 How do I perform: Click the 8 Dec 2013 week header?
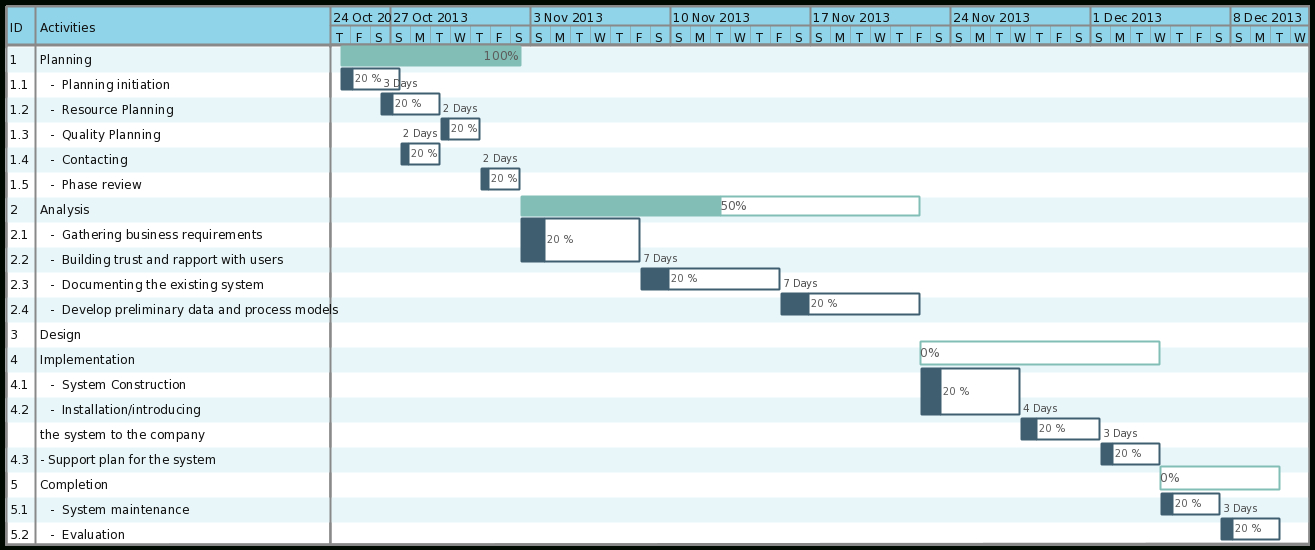pos(1268,17)
